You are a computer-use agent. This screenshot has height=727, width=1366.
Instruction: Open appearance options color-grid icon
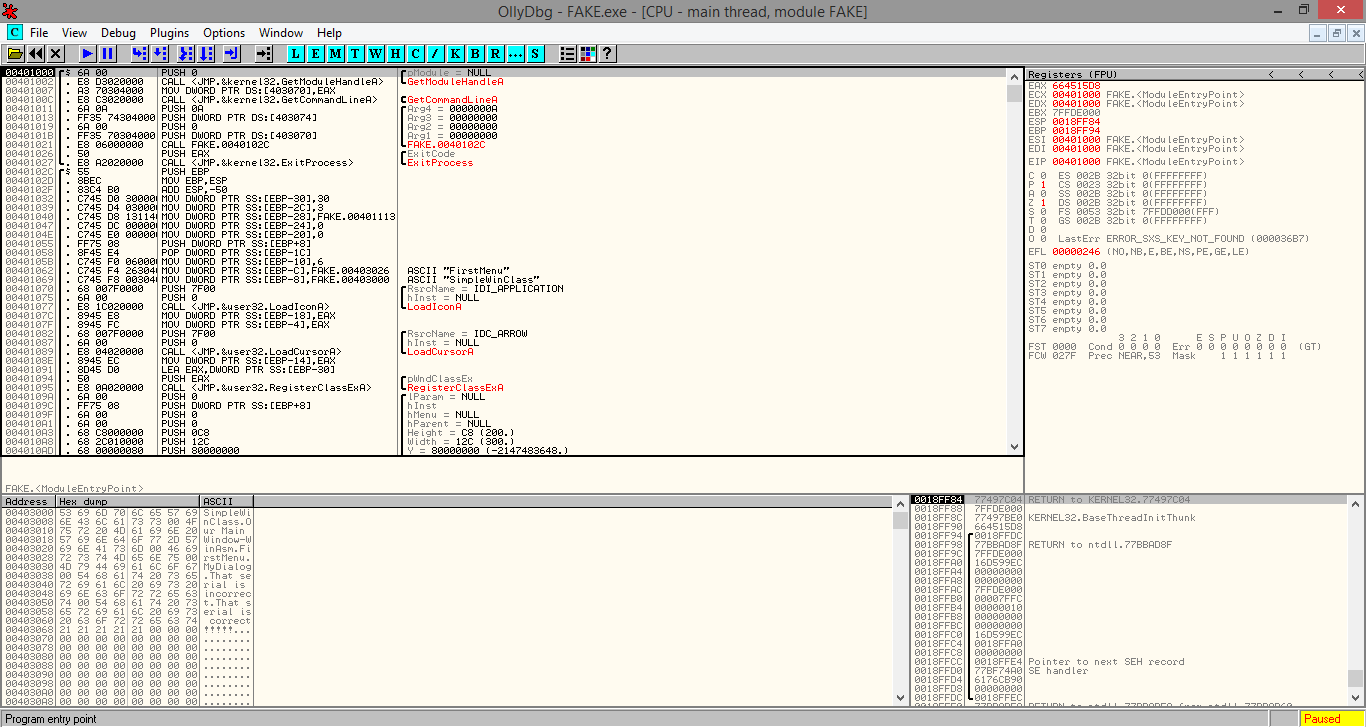(x=588, y=53)
